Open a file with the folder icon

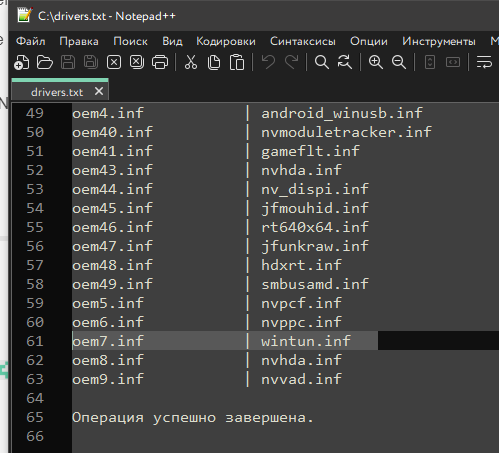45,62
